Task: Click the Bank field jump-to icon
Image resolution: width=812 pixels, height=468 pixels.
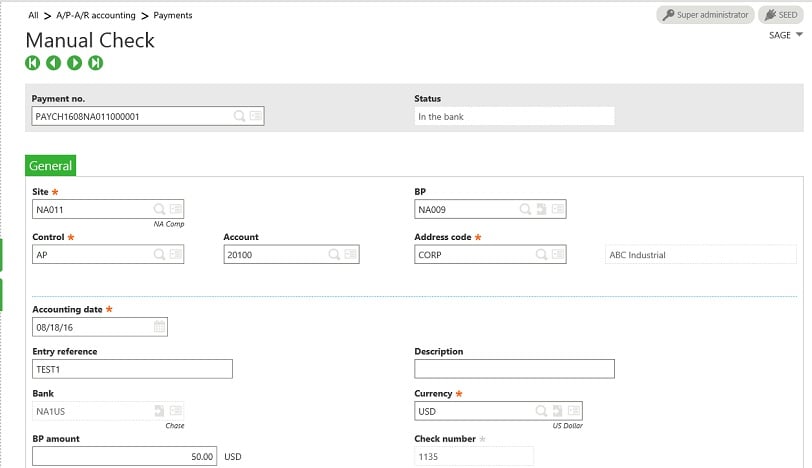Action: [159, 411]
